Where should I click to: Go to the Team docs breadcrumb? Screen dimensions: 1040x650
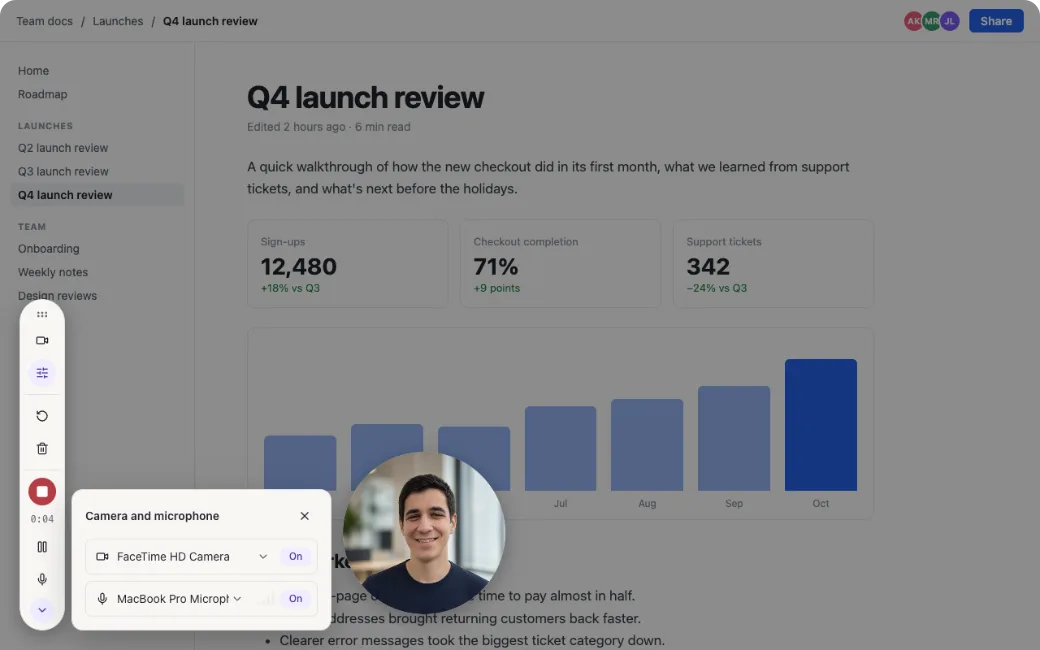point(44,21)
